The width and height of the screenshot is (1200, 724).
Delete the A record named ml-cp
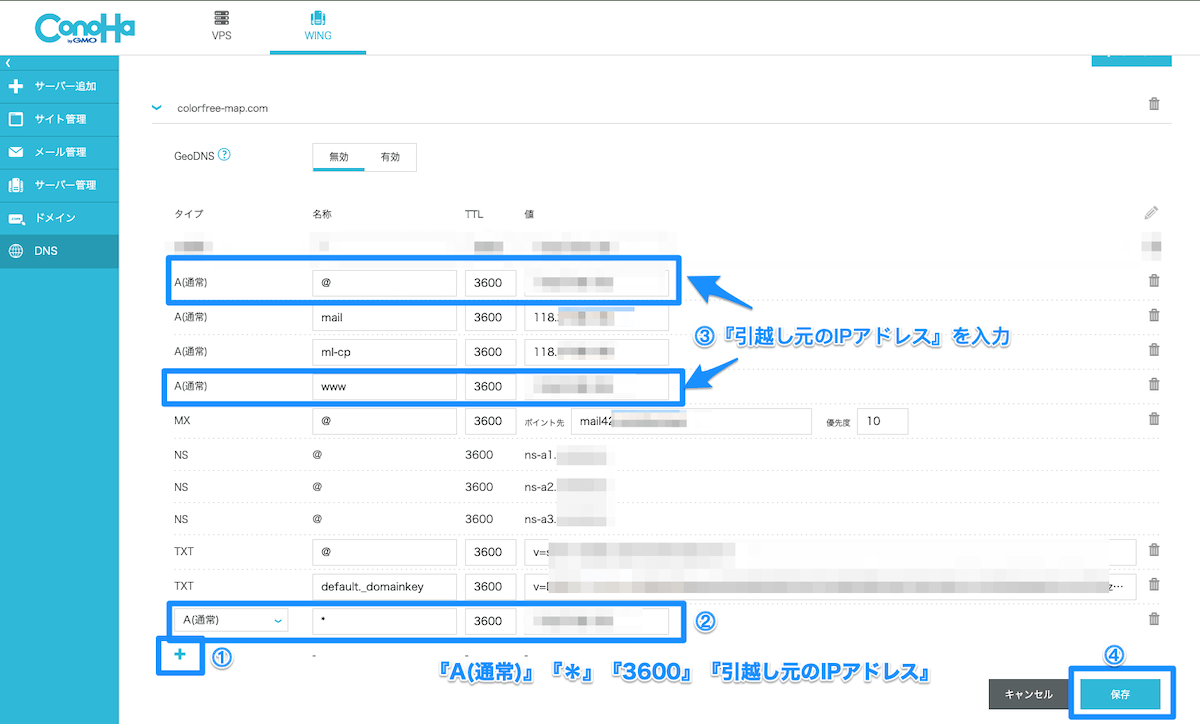click(x=1154, y=350)
